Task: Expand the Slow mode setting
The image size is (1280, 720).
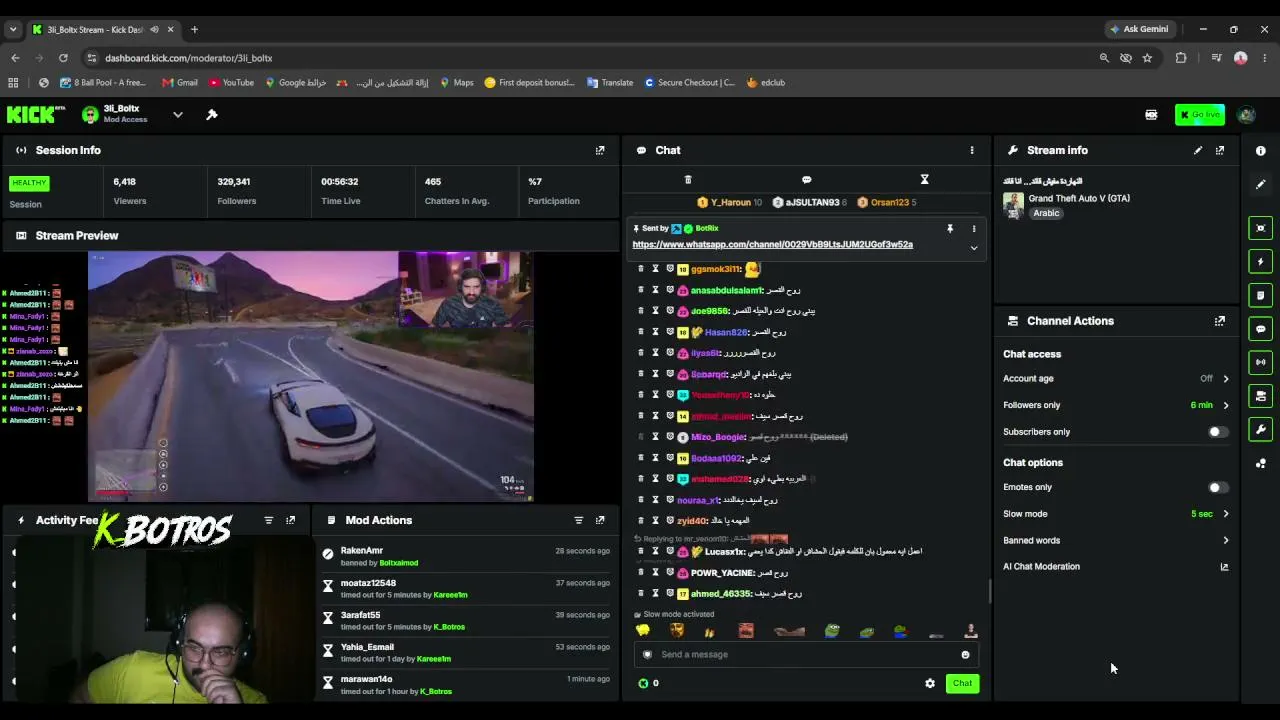Action: point(1226,514)
